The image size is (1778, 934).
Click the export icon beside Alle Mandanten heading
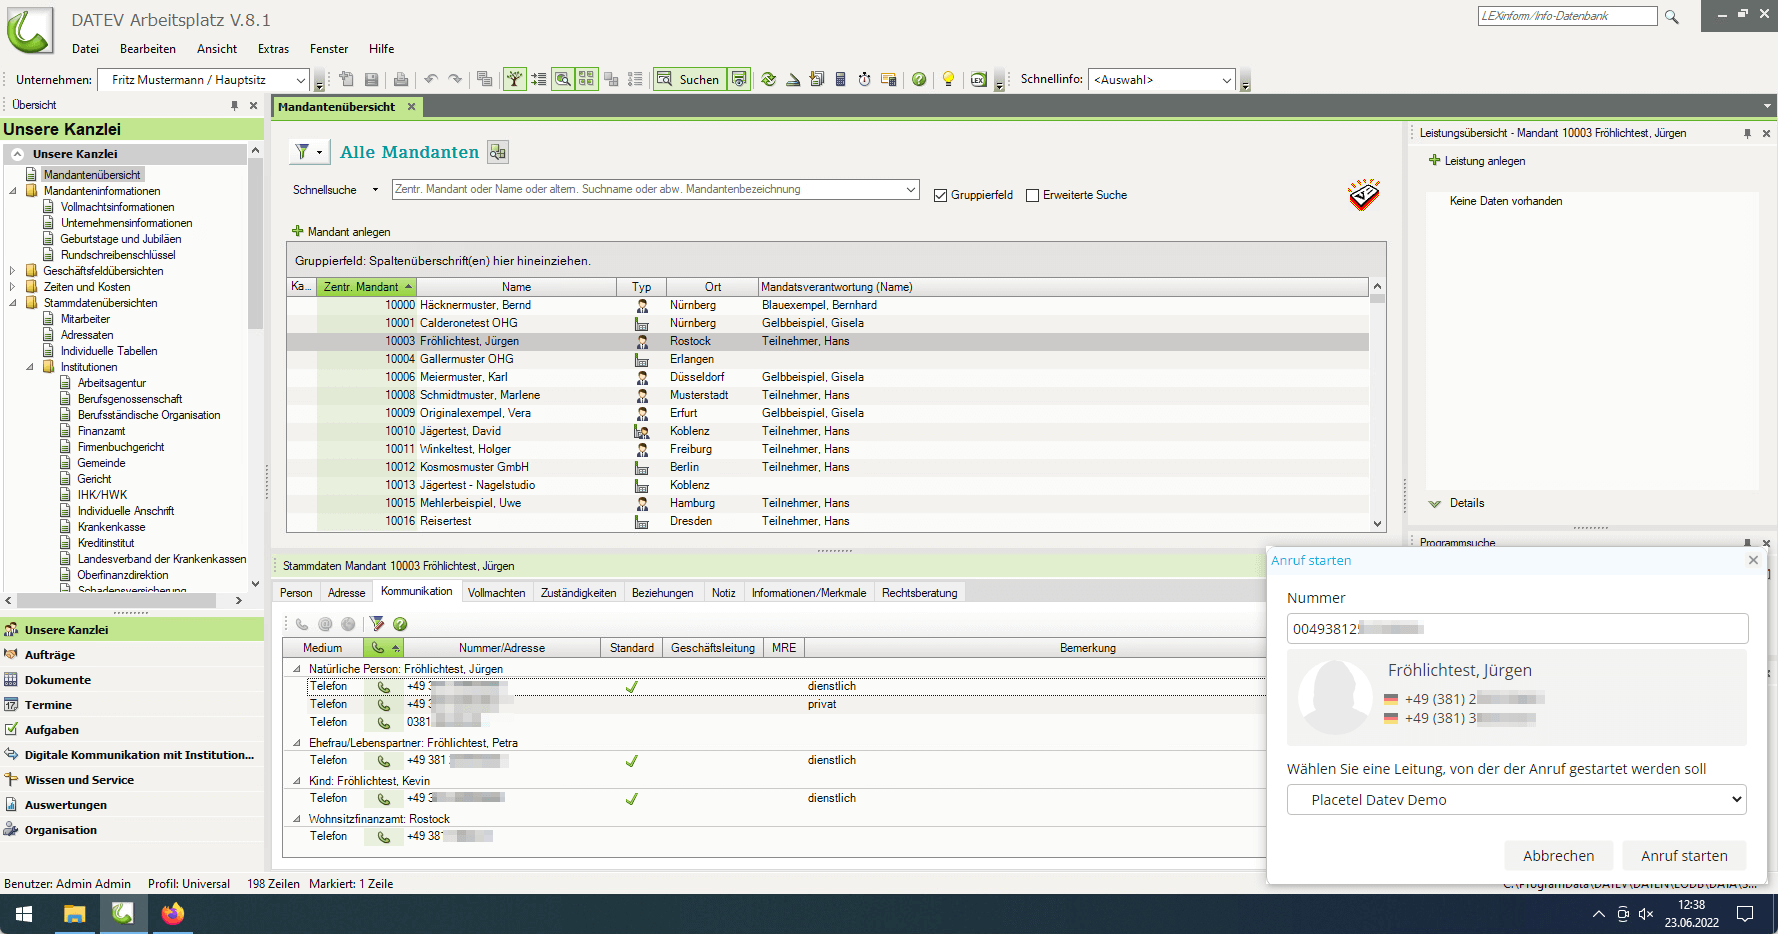[498, 152]
